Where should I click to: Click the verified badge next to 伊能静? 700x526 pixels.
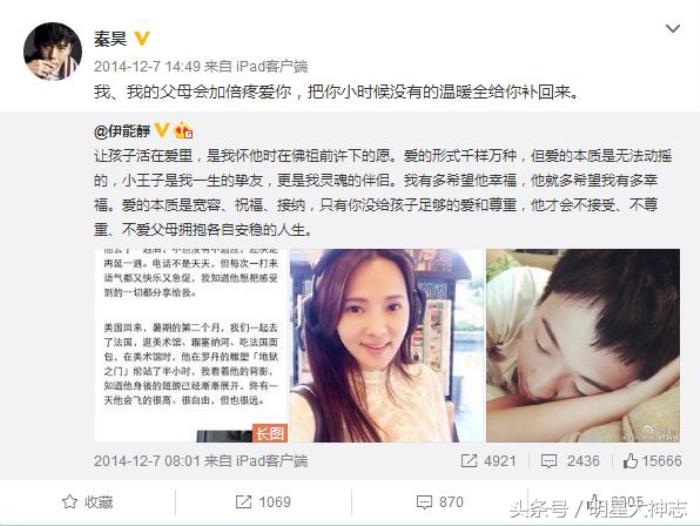(x=161, y=130)
